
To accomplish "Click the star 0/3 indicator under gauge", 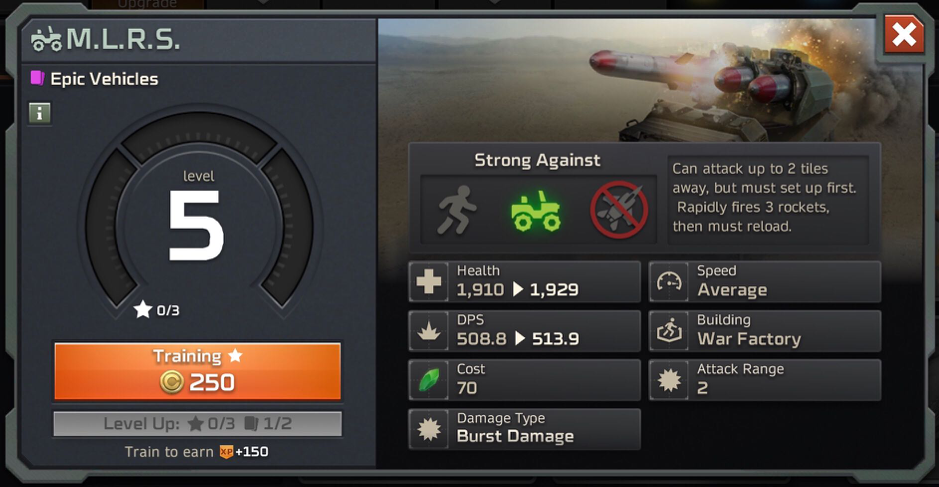I will (157, 310).
